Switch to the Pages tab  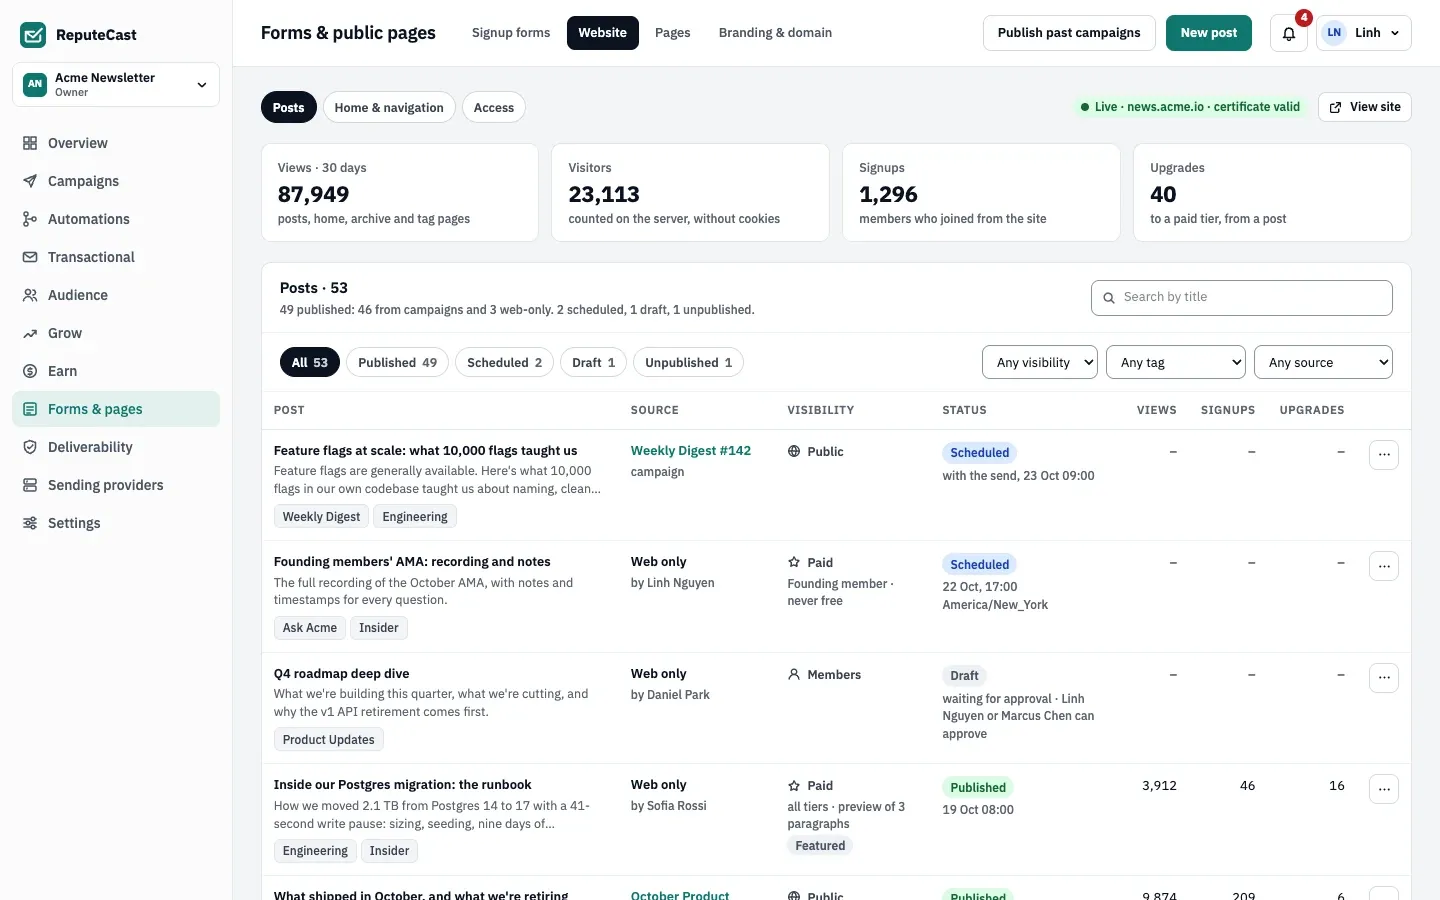(672, 33)
